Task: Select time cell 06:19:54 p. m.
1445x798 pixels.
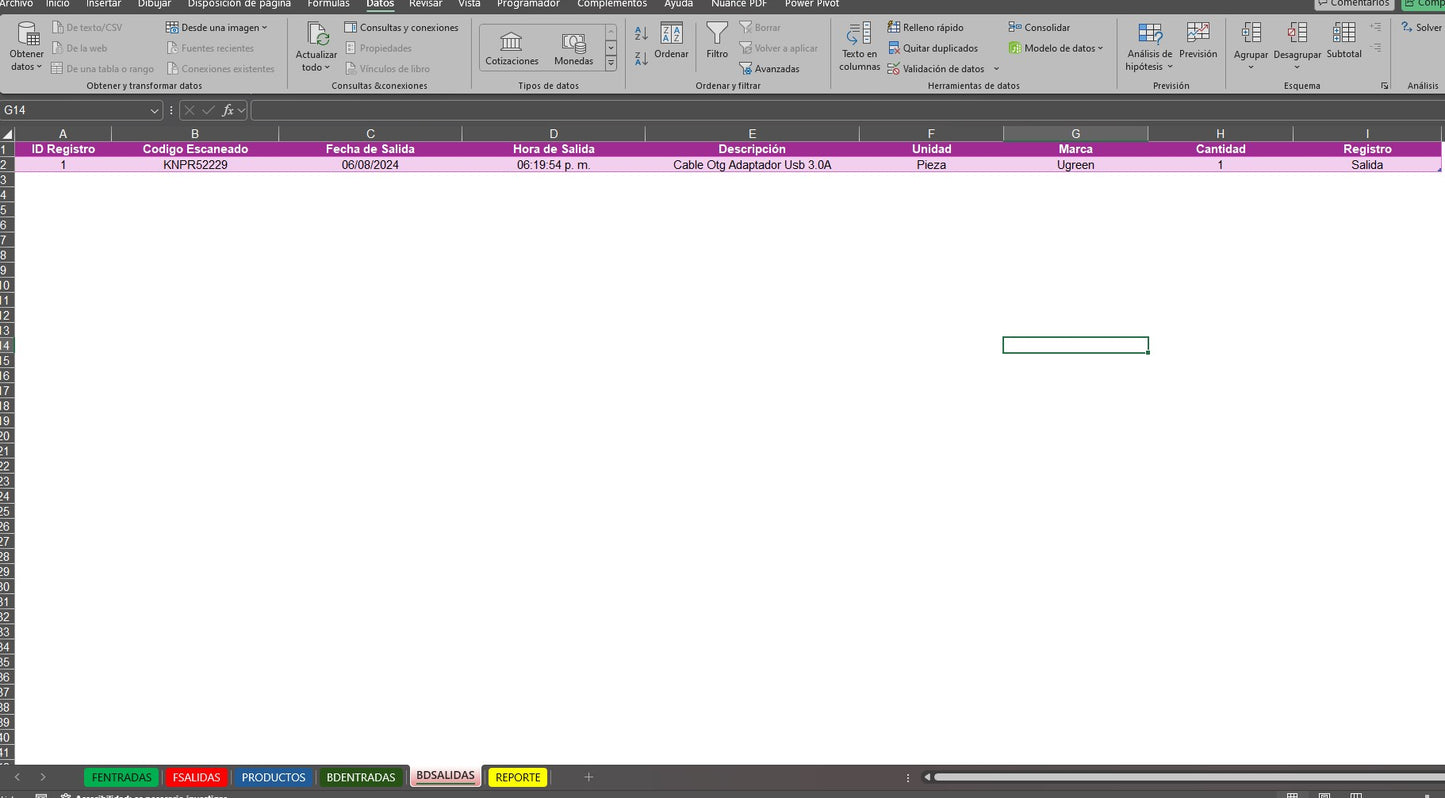Action: [x=553, y=165]
